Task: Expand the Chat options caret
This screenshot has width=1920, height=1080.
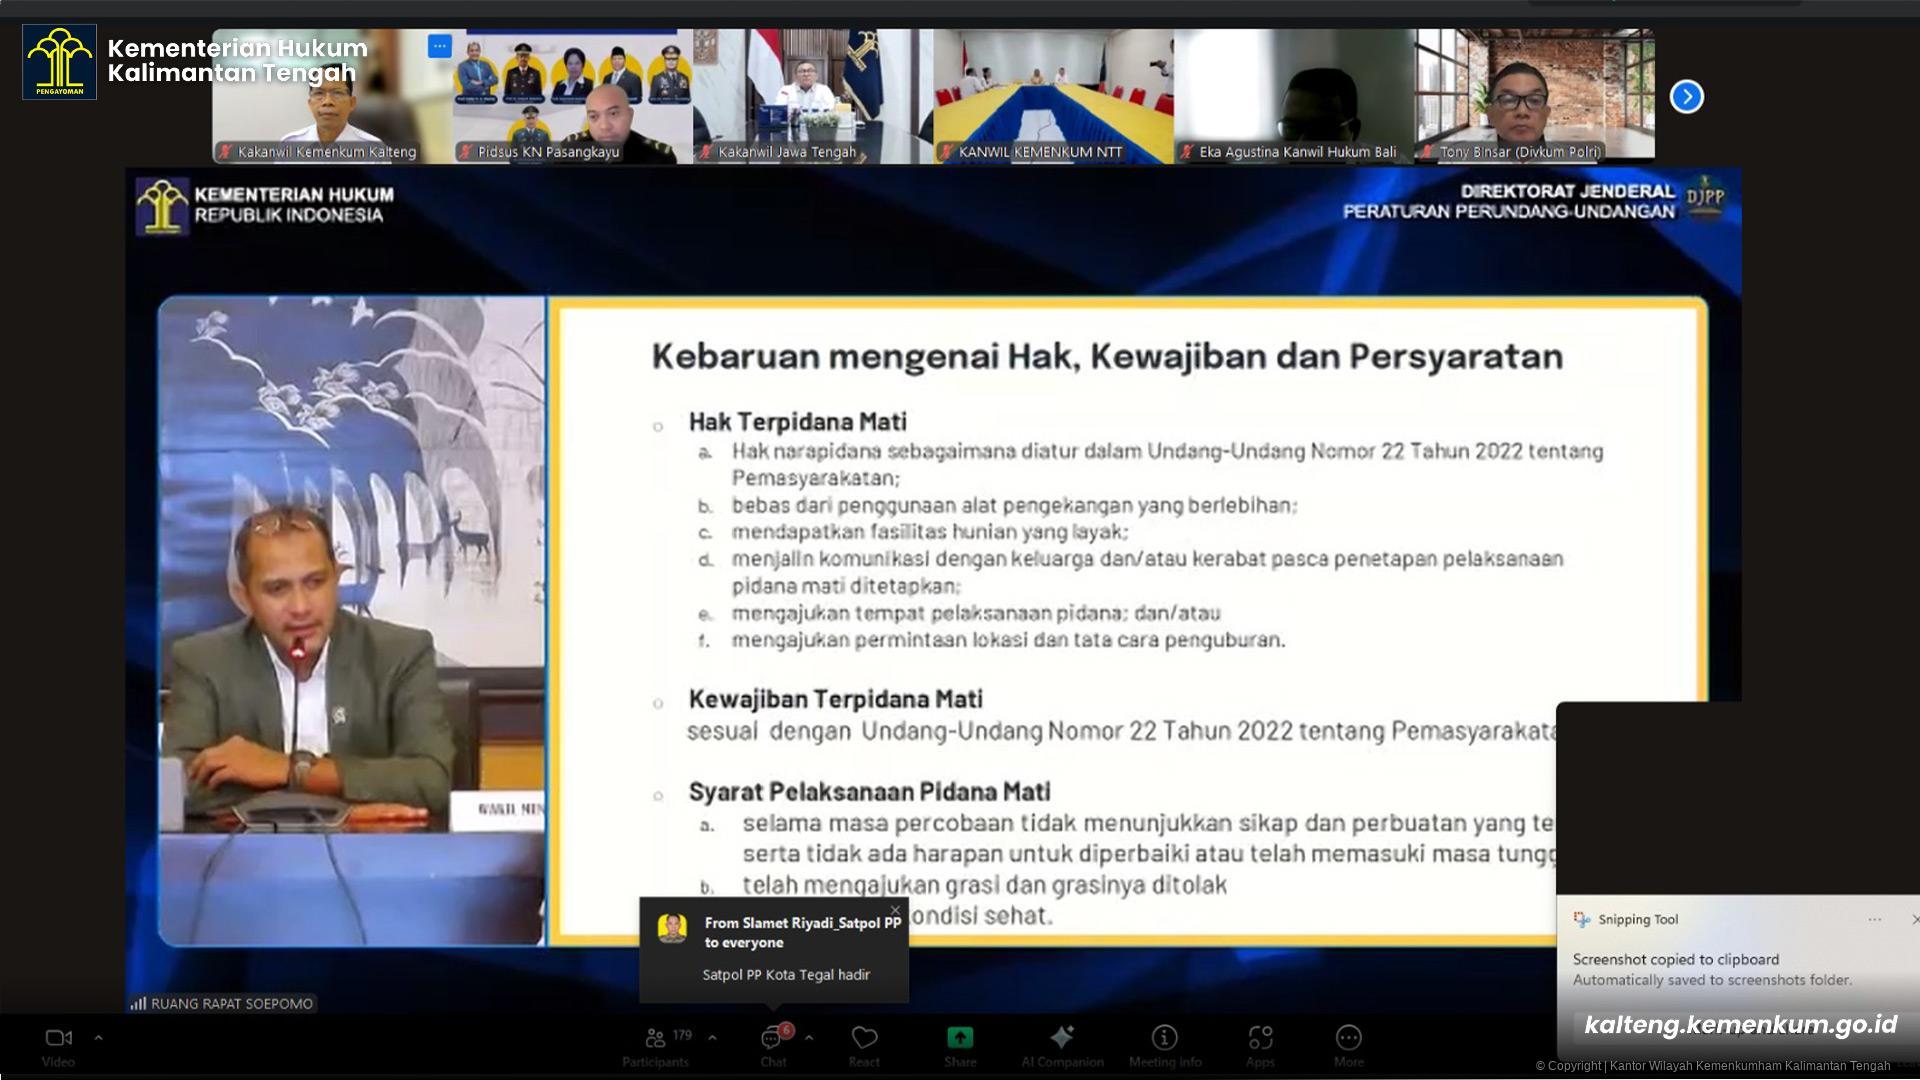Action: tap(809, 1039)
